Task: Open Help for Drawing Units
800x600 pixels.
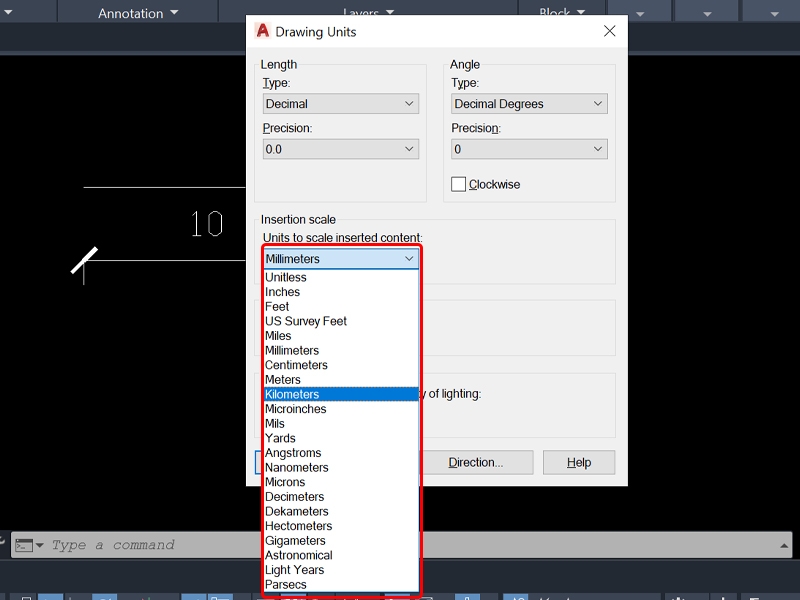Action: click(579, 462)
